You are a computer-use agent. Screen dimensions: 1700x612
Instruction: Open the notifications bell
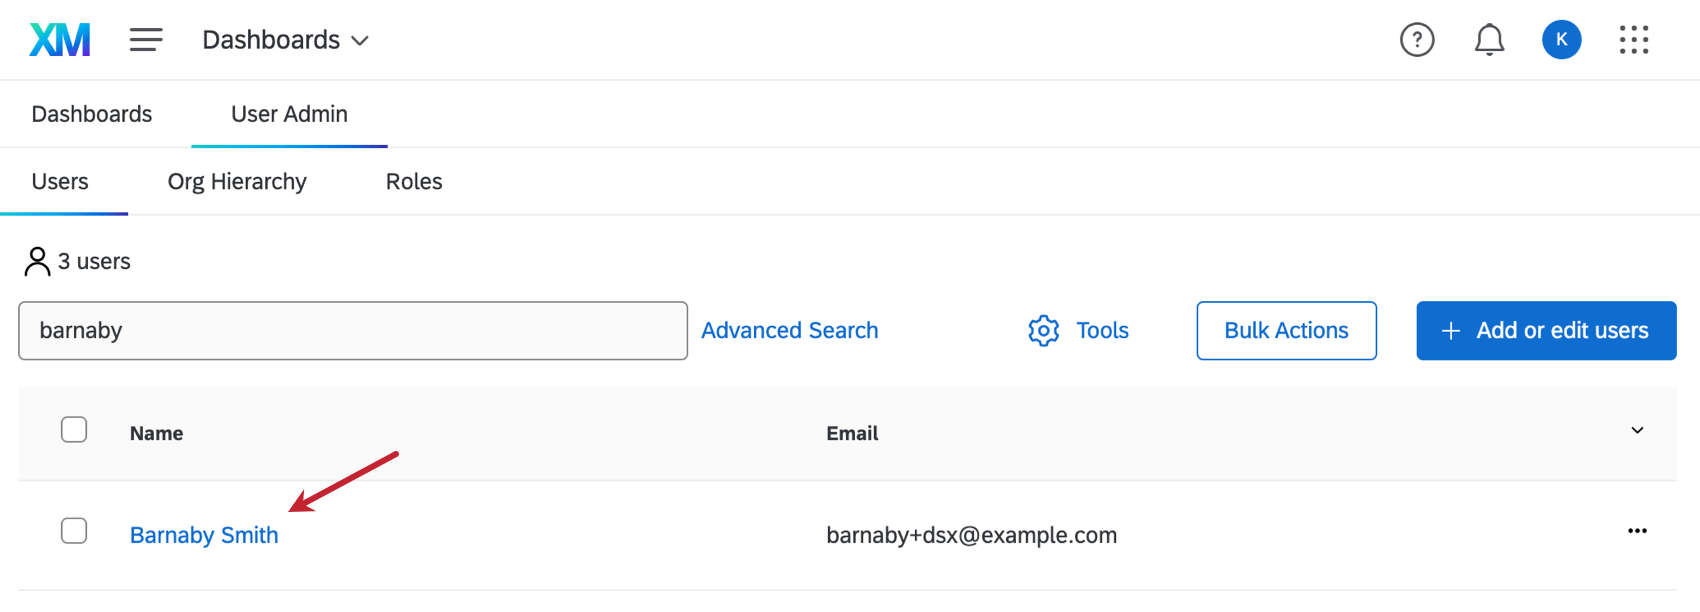tap(1489, 40)
